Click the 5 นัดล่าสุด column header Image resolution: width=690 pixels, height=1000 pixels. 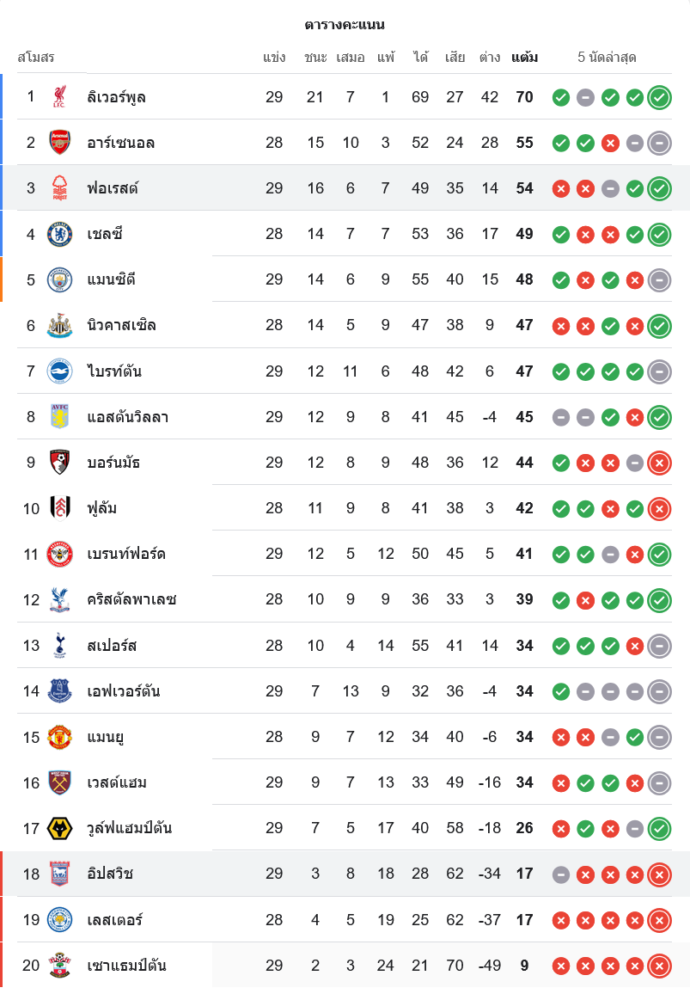(607, 57)
